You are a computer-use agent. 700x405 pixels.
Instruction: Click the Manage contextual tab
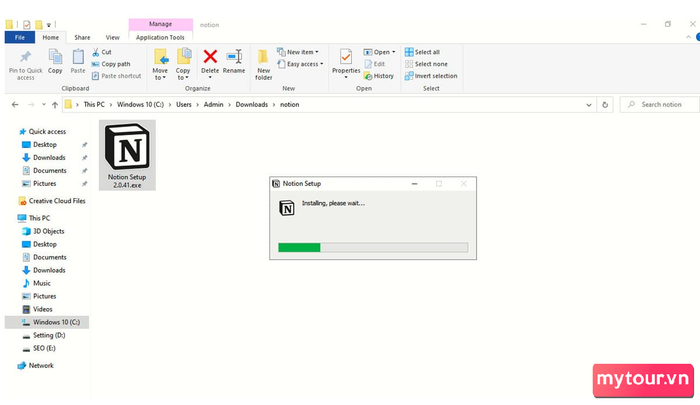[161, 24]
